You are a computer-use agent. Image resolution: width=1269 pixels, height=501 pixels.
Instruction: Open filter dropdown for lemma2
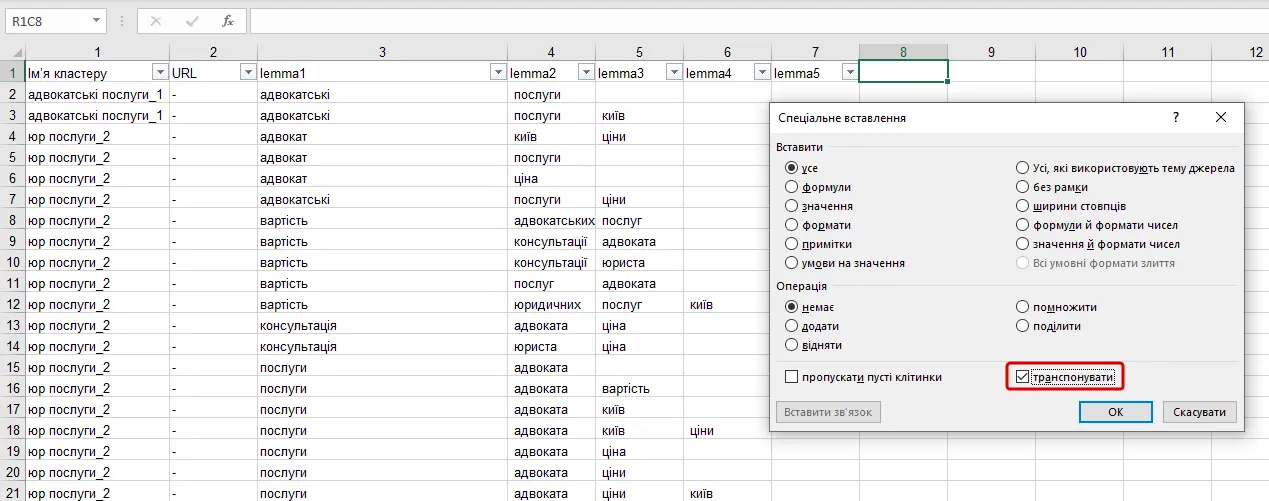coord(586,72)
